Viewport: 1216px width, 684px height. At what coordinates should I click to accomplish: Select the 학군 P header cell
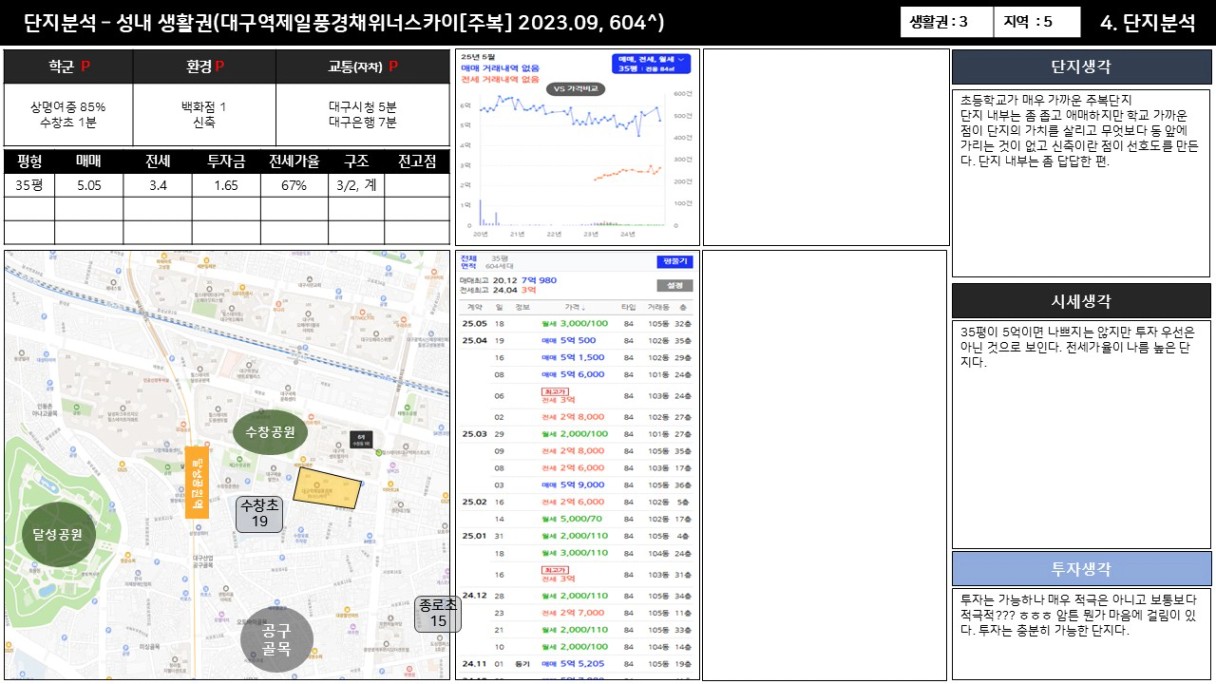pos(69,67)
